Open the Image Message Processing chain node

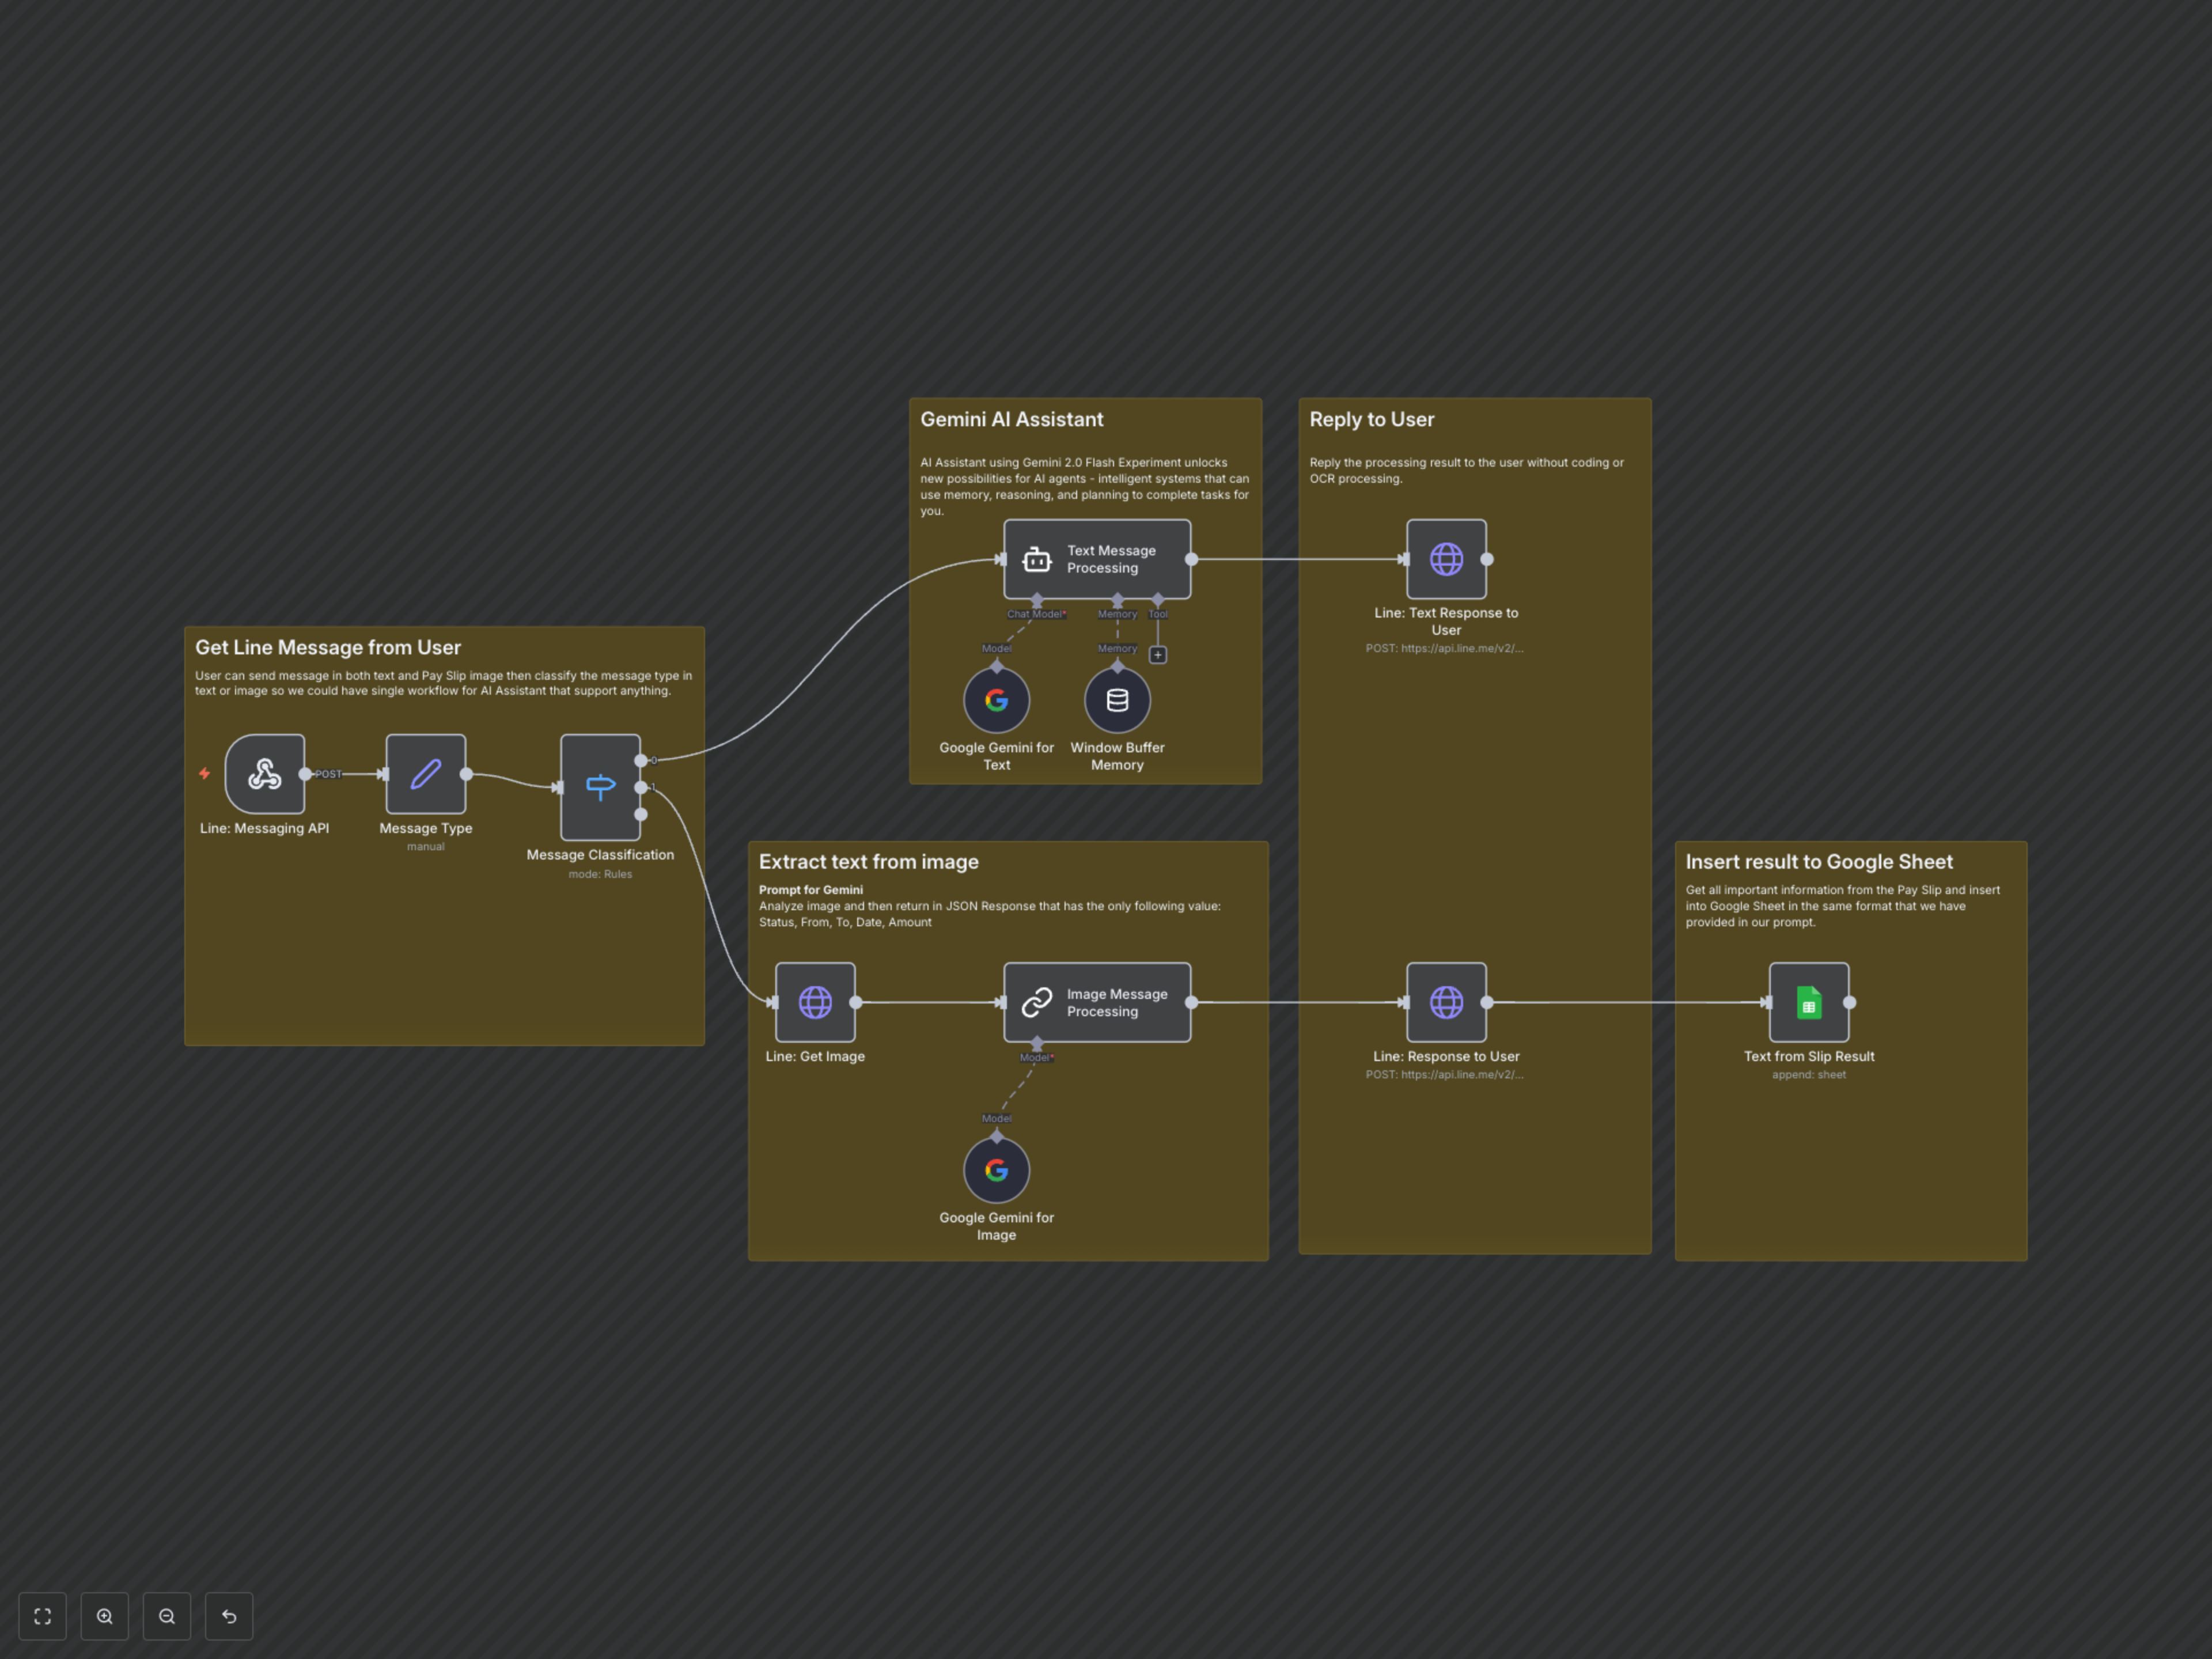coord(1097,1002)
